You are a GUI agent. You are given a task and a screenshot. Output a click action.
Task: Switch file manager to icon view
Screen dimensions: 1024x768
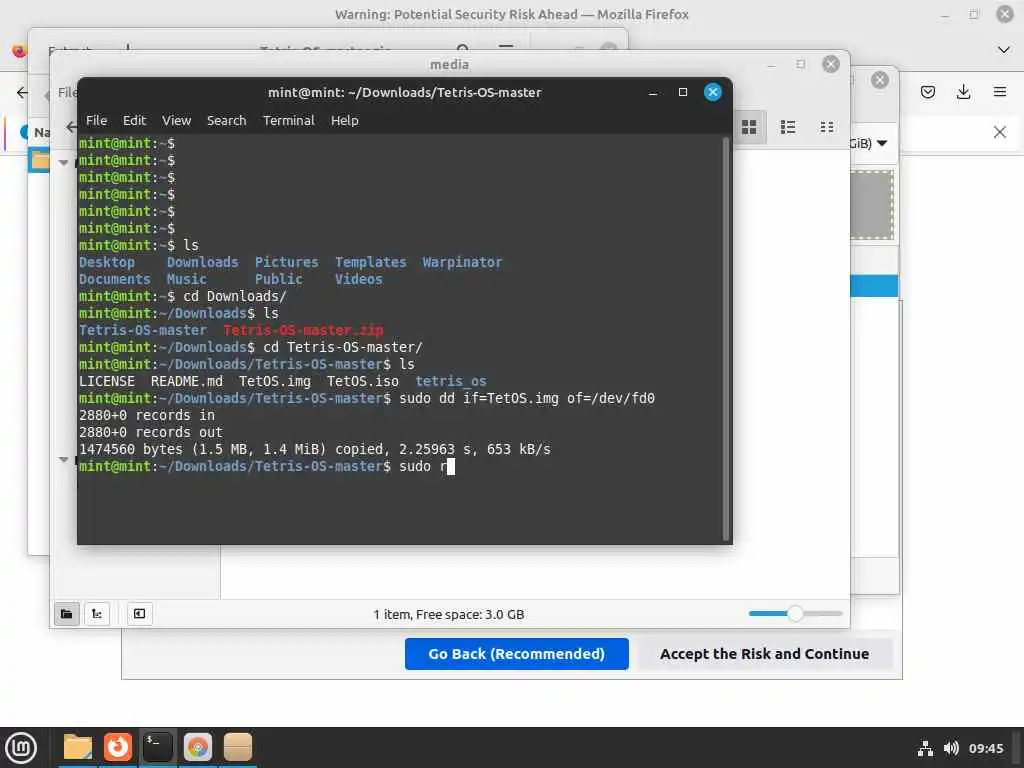(749, 127)
